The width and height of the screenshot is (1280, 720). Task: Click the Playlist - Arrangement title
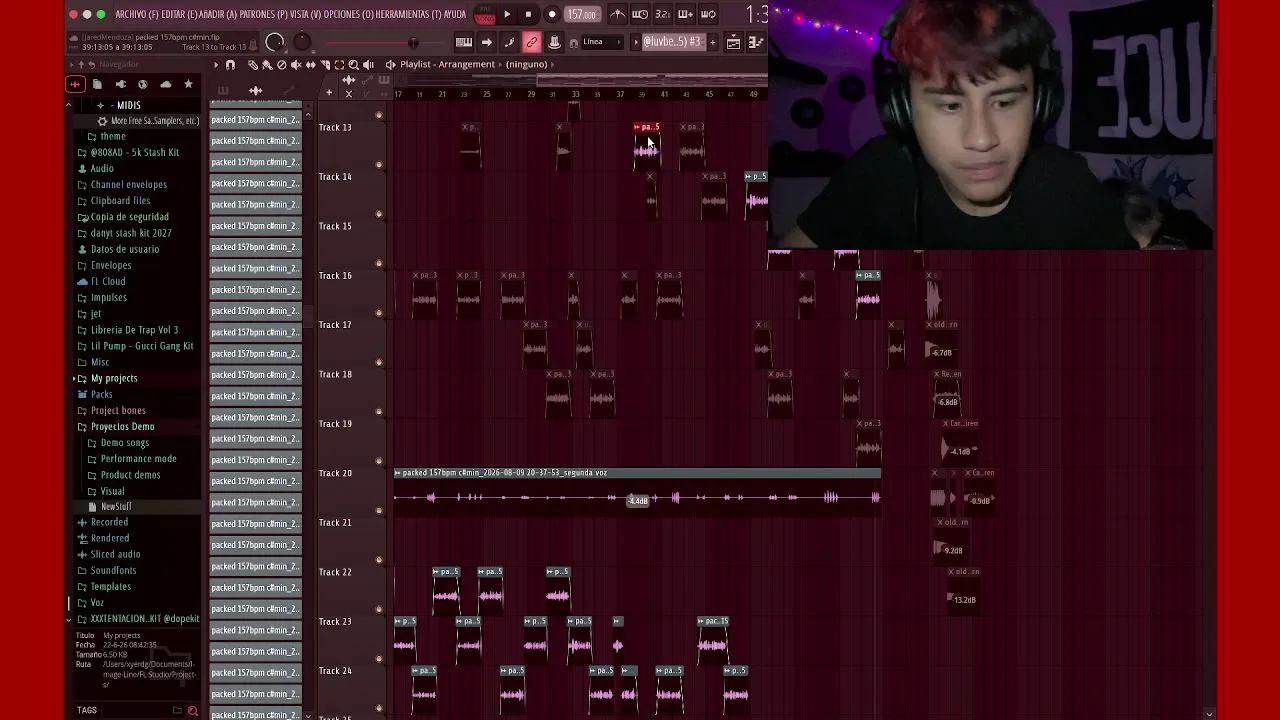pyautogui.click(x=447, y=64)
